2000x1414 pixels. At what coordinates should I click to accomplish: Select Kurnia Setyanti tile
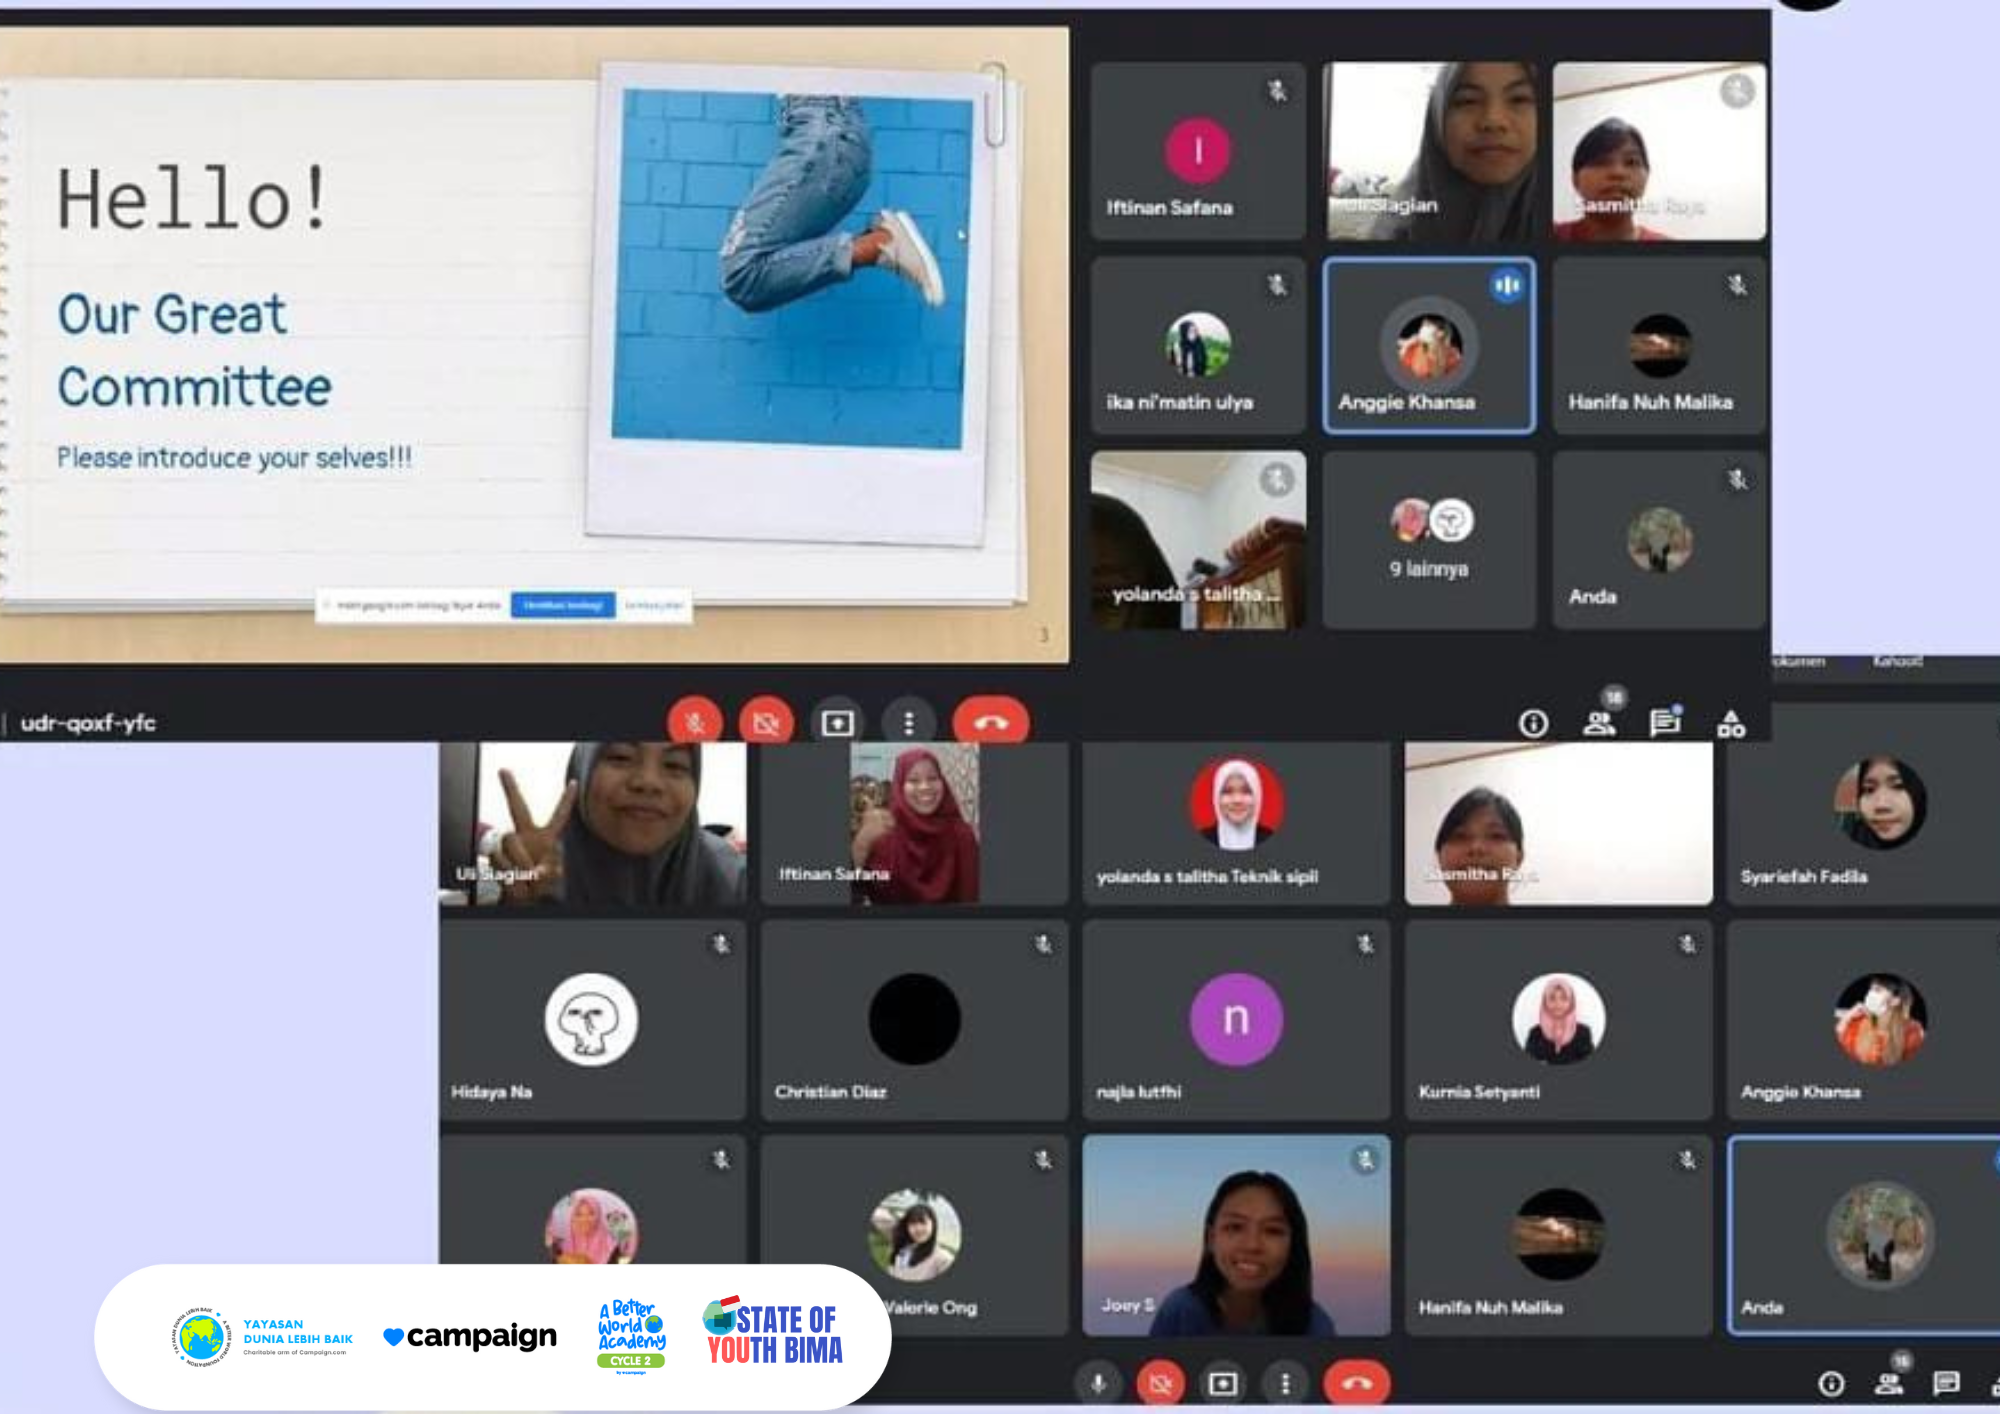tap(1558, 1019)
